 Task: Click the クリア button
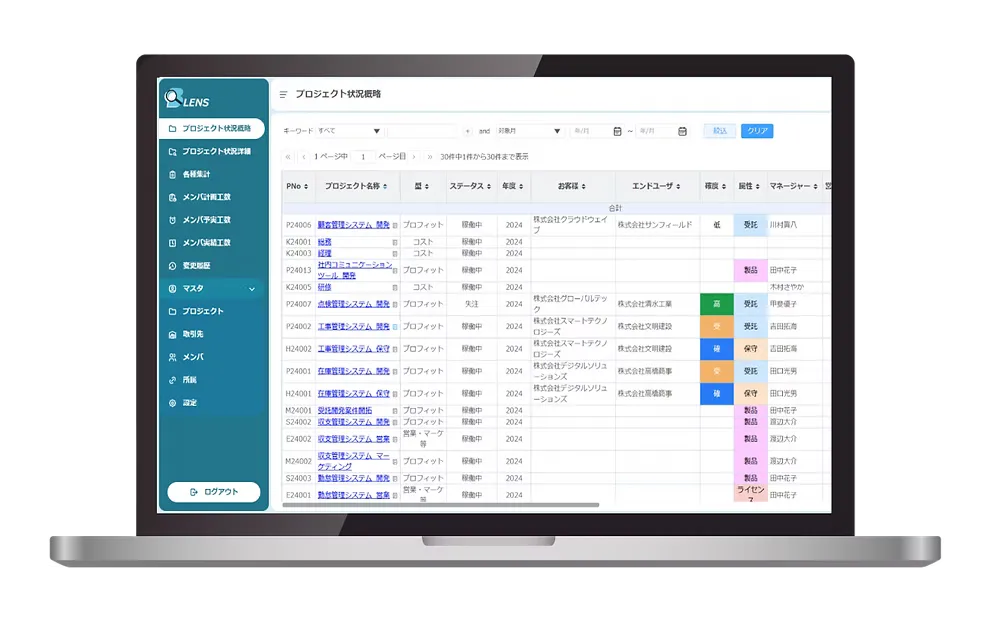tap(757, 131)
